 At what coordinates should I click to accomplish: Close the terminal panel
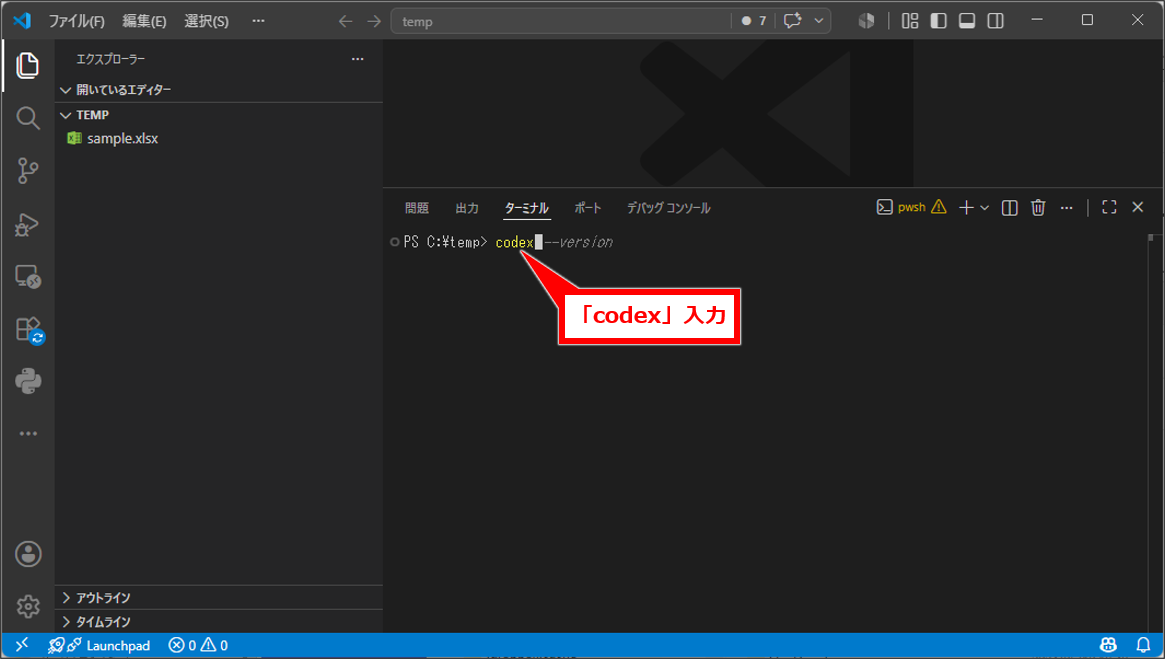[x=1138, y=207]
